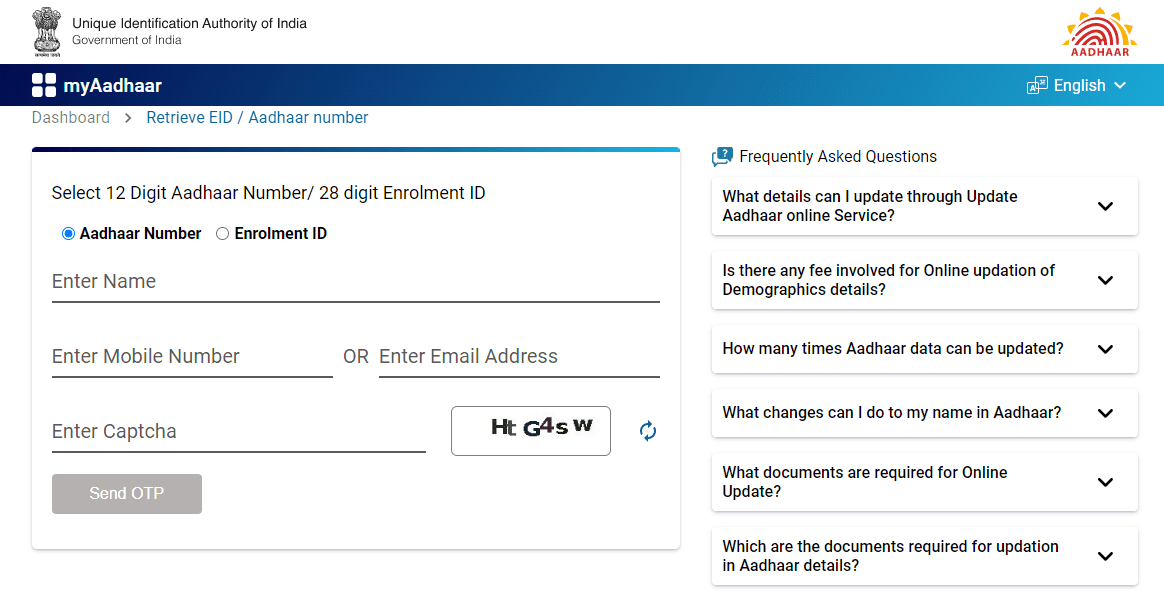Click the Government of India emblem
The height and width of the screenshot is (595, 1164).
[47, 31]
